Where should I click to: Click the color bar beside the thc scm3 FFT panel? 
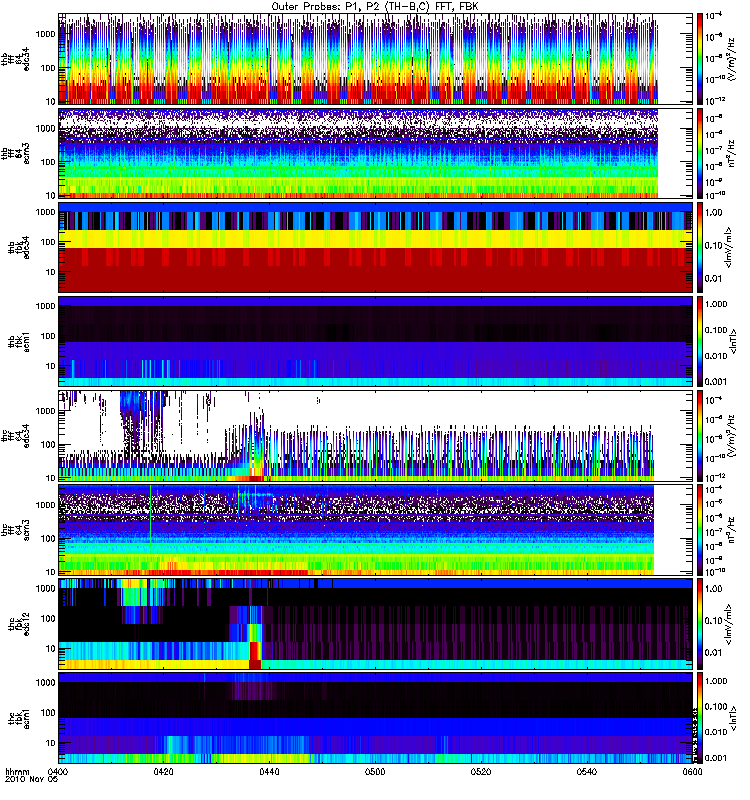(700, 530)
